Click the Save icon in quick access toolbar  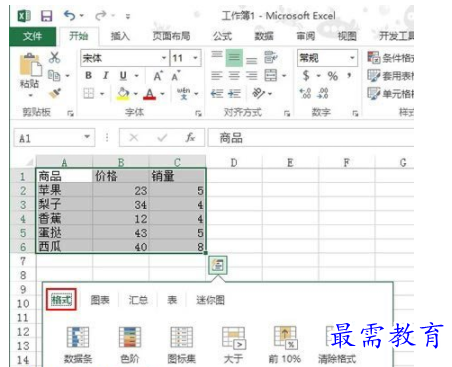click(47, 16)
